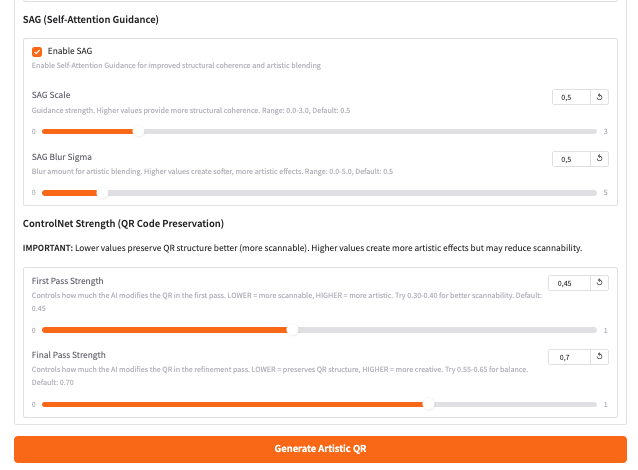Click the Final Pass Strength slider handle
Viewport: 638px width, 470px height.
click(x=429, y=404)
